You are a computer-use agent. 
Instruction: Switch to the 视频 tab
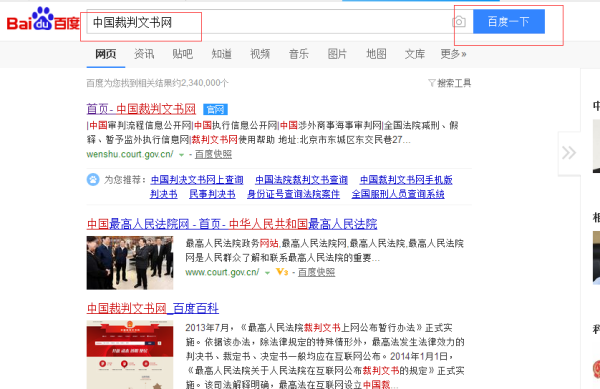click(x=260, y=54)
